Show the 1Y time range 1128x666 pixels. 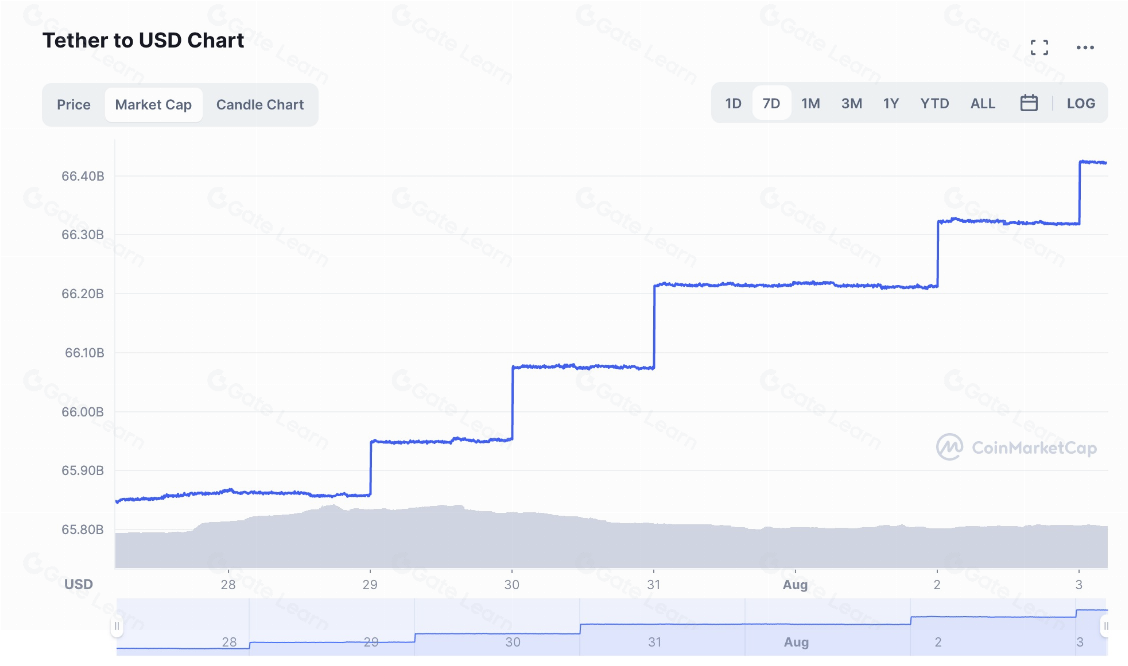pyautogui.click(x=891, y=103)
